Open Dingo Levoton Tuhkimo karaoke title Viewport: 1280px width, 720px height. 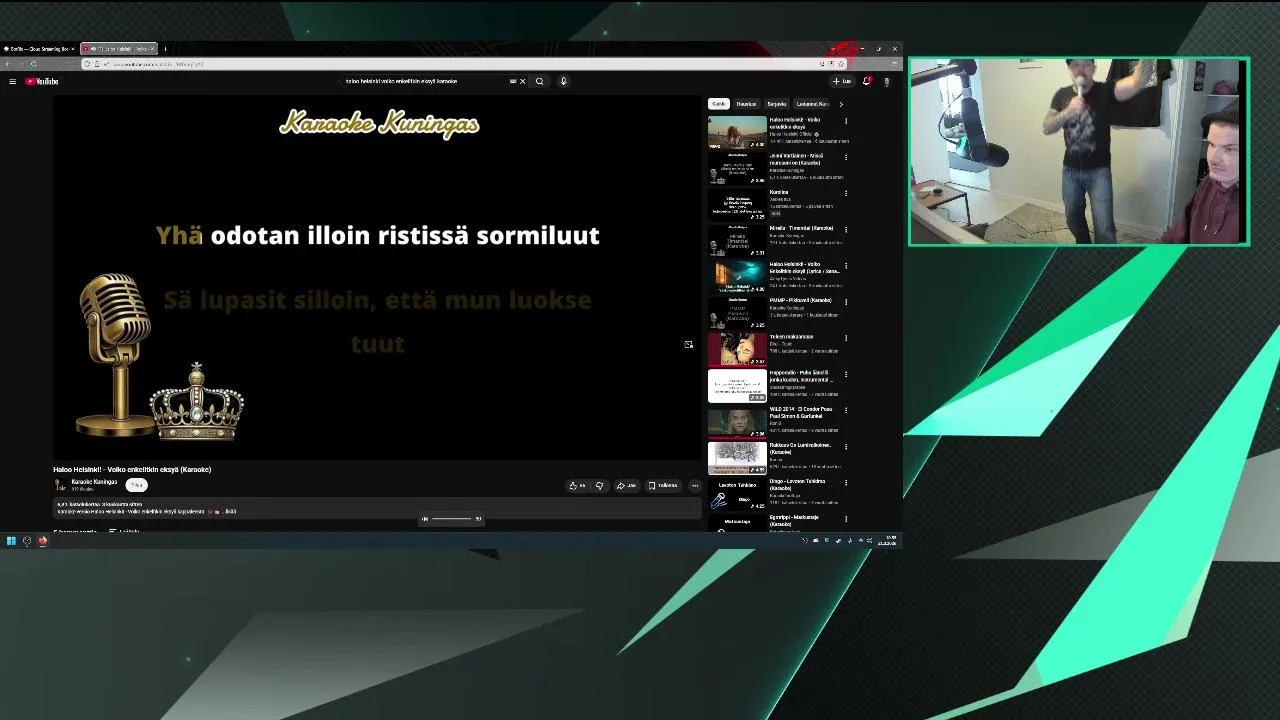(x=798, y=484)
